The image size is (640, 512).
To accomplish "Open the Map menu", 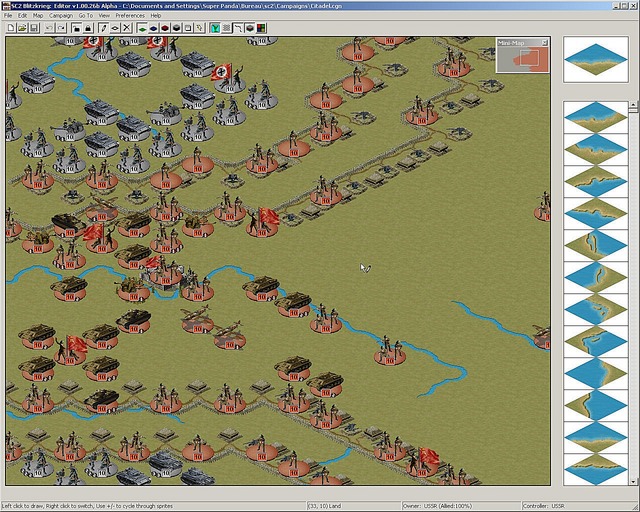I will 38,16.
